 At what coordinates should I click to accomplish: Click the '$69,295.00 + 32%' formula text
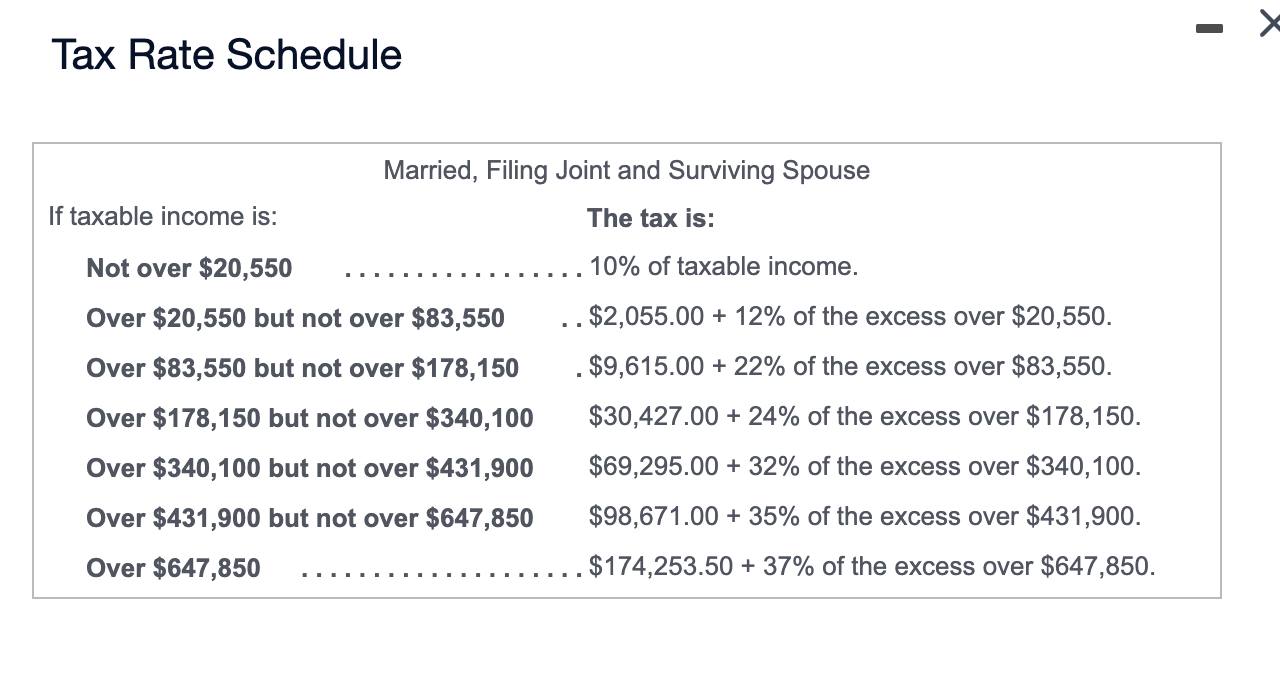point(865,466)
